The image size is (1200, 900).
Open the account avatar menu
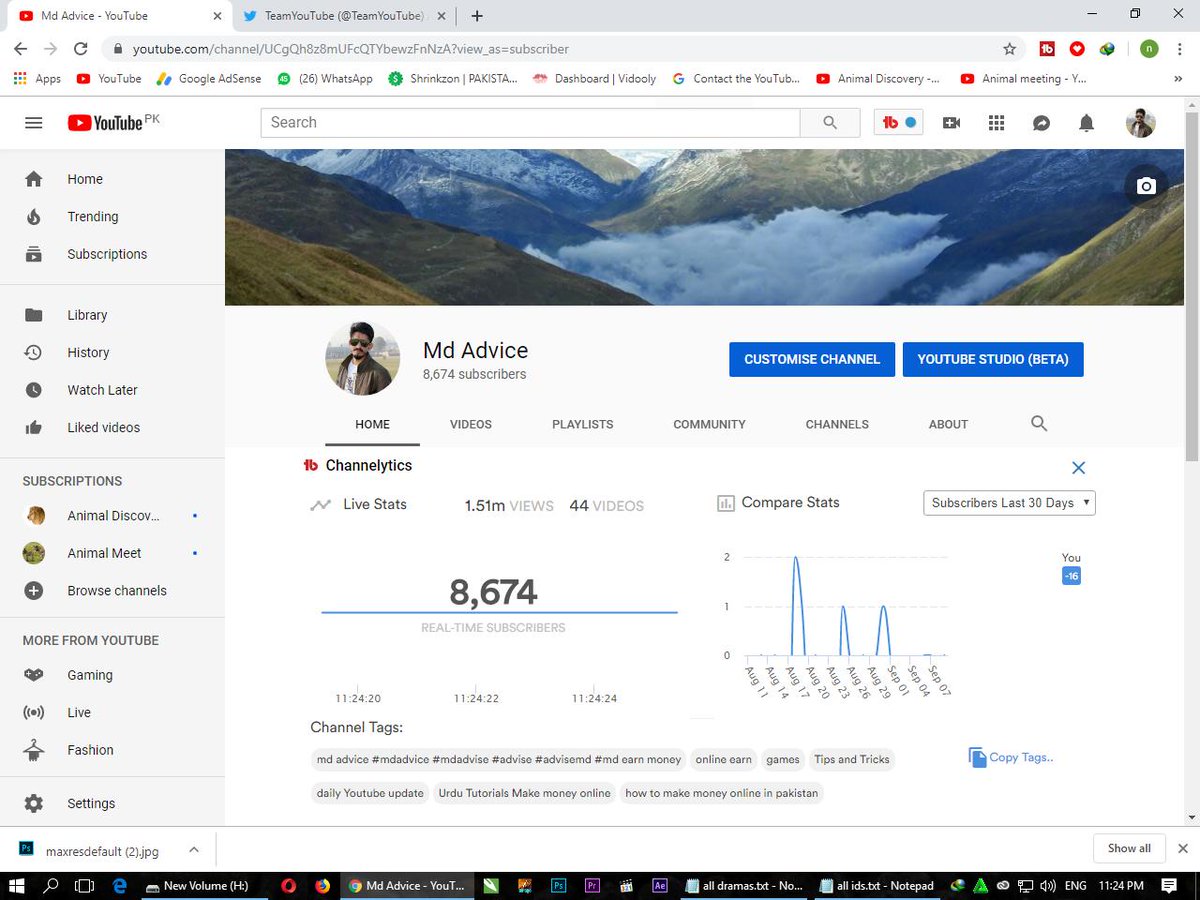coord(1140,123)
